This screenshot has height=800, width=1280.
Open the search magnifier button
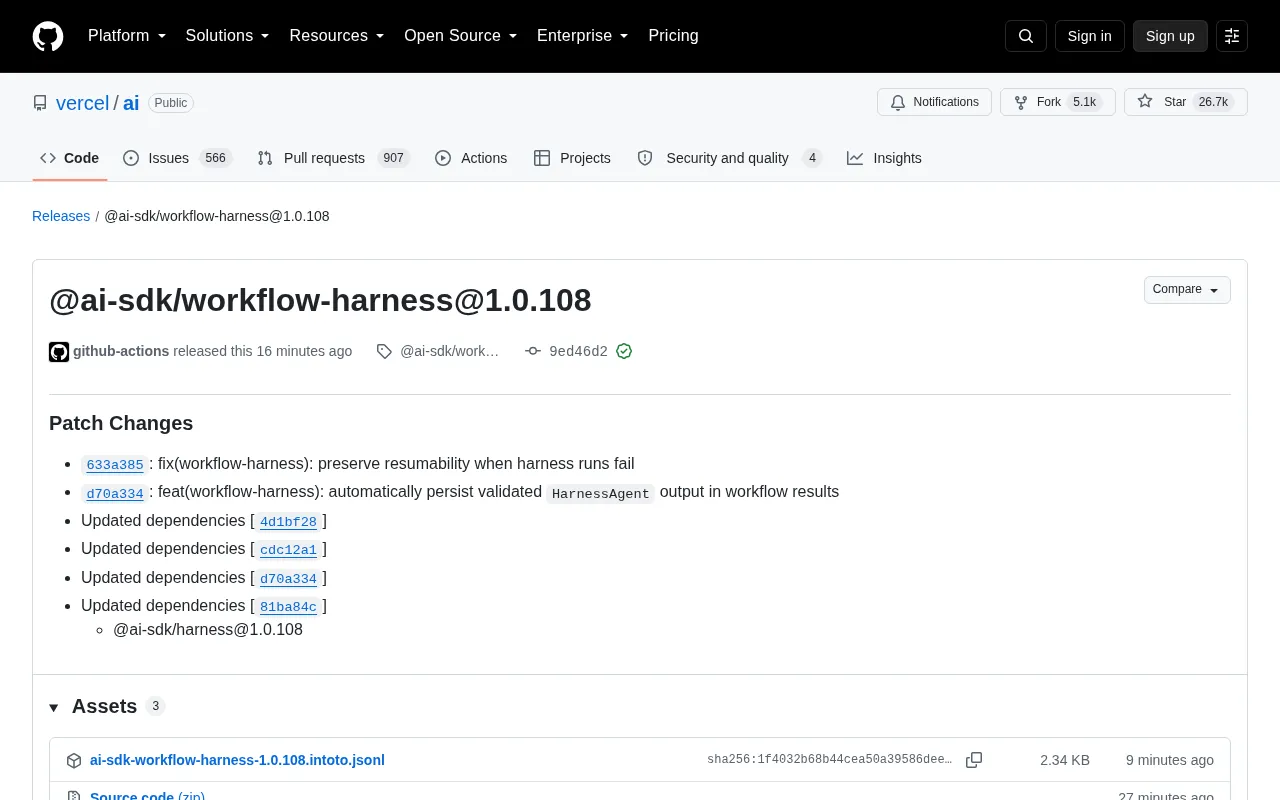point(1026,36)
